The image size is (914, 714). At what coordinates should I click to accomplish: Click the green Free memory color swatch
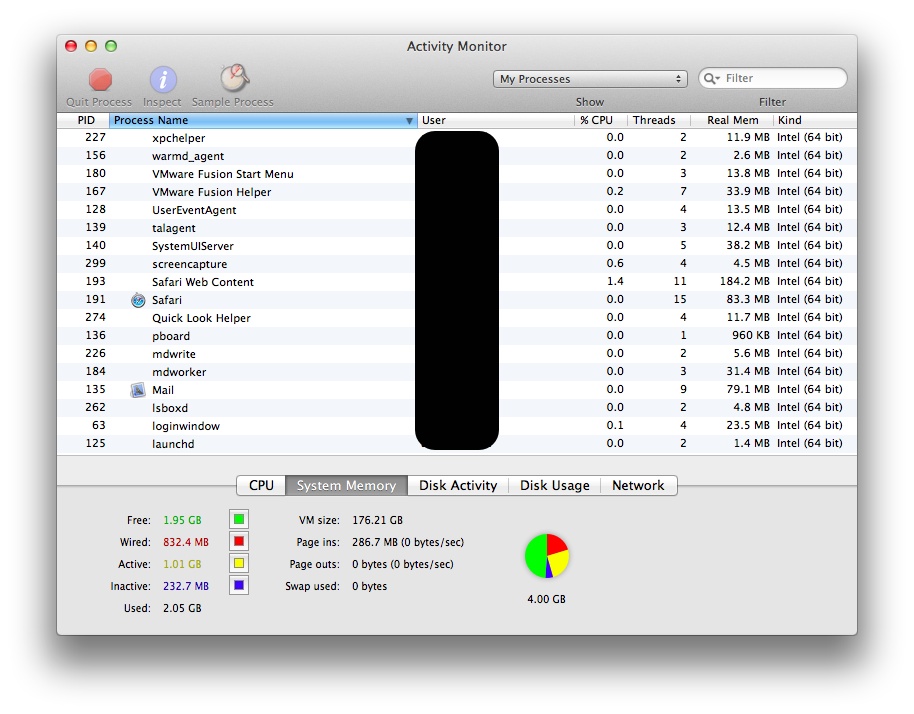point(239,519)
